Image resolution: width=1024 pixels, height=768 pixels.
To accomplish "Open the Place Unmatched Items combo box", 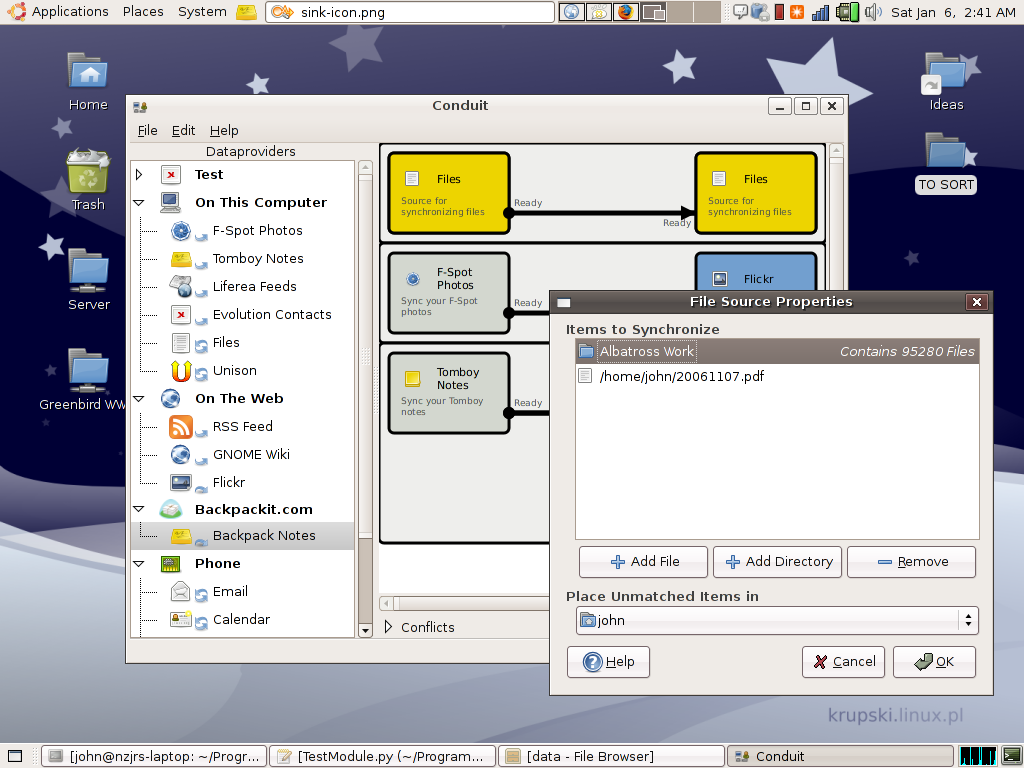I will tap(777, 620).
